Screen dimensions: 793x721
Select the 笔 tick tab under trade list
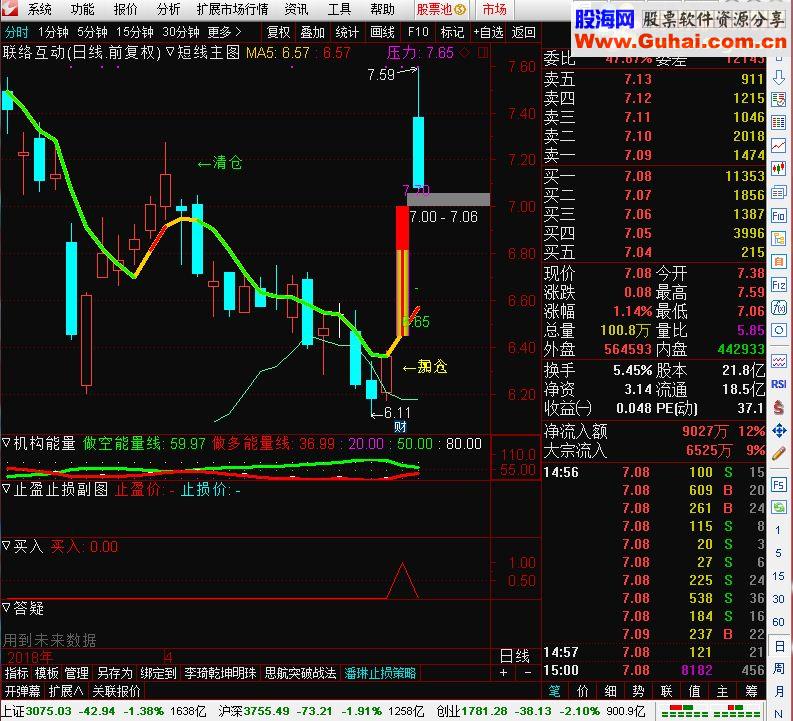555,691
